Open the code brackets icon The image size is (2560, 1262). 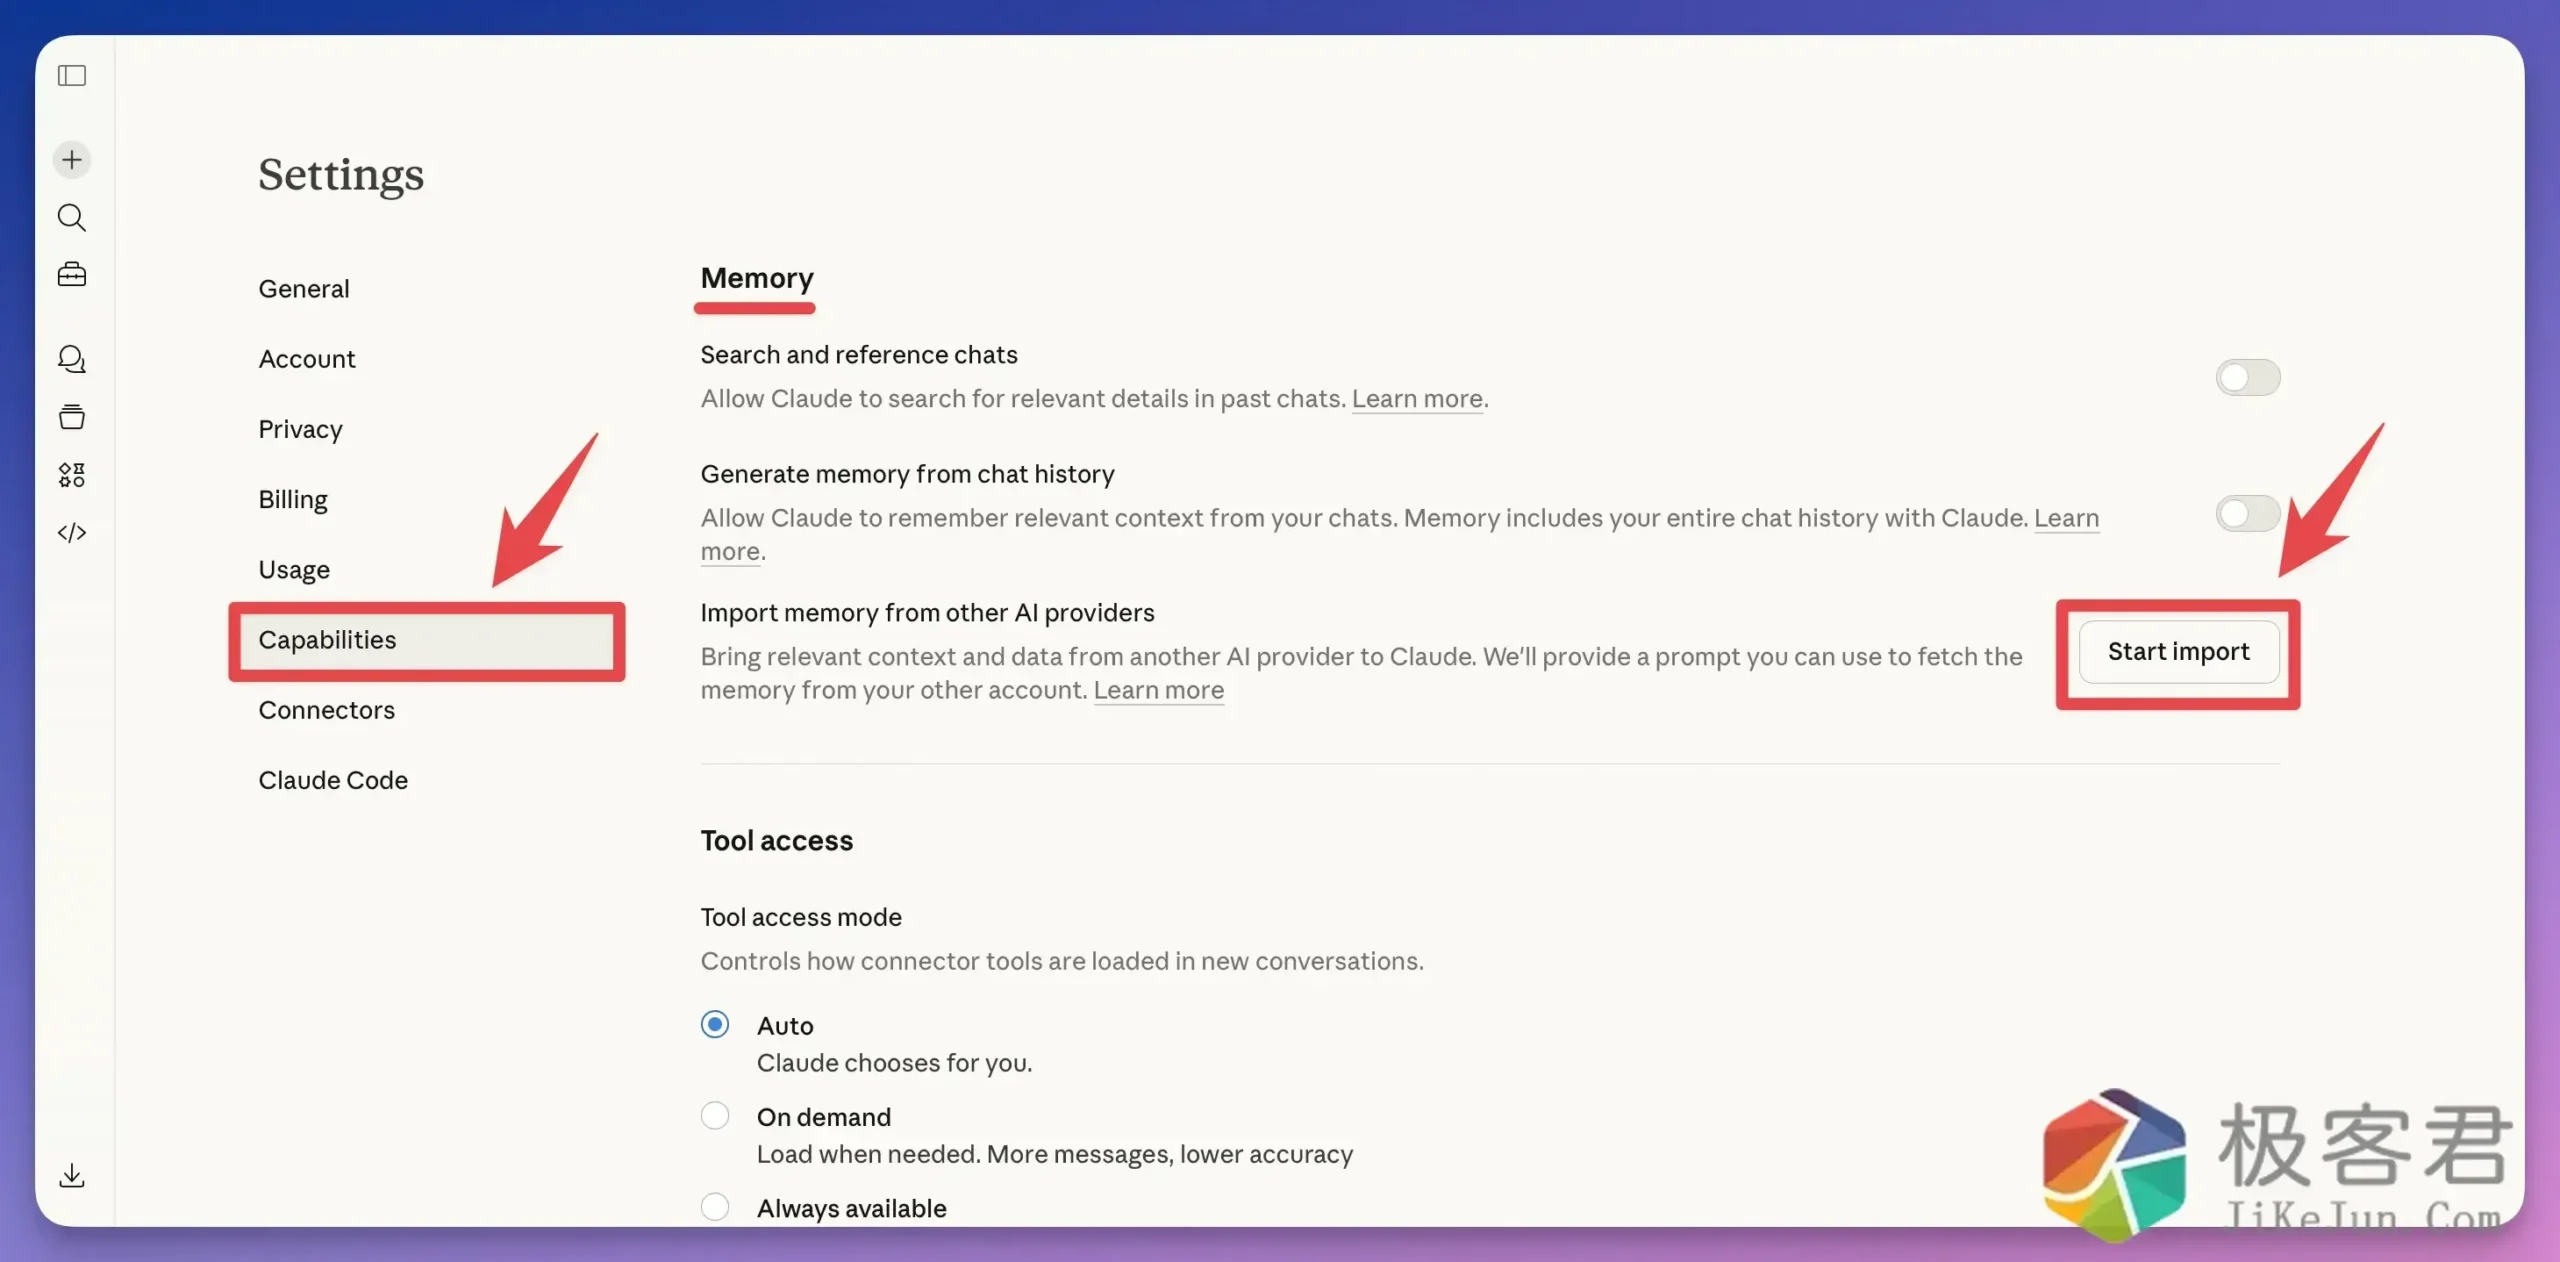72,533
